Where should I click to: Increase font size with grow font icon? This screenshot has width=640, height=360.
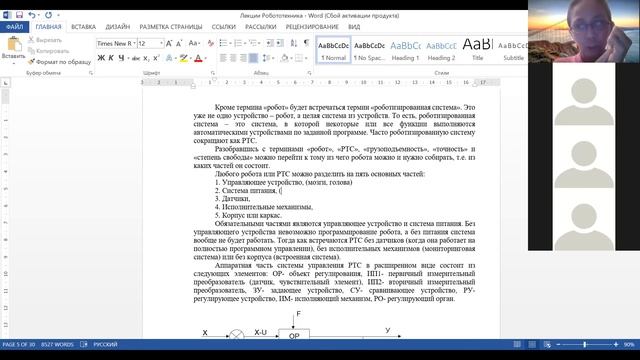(169, 43)
